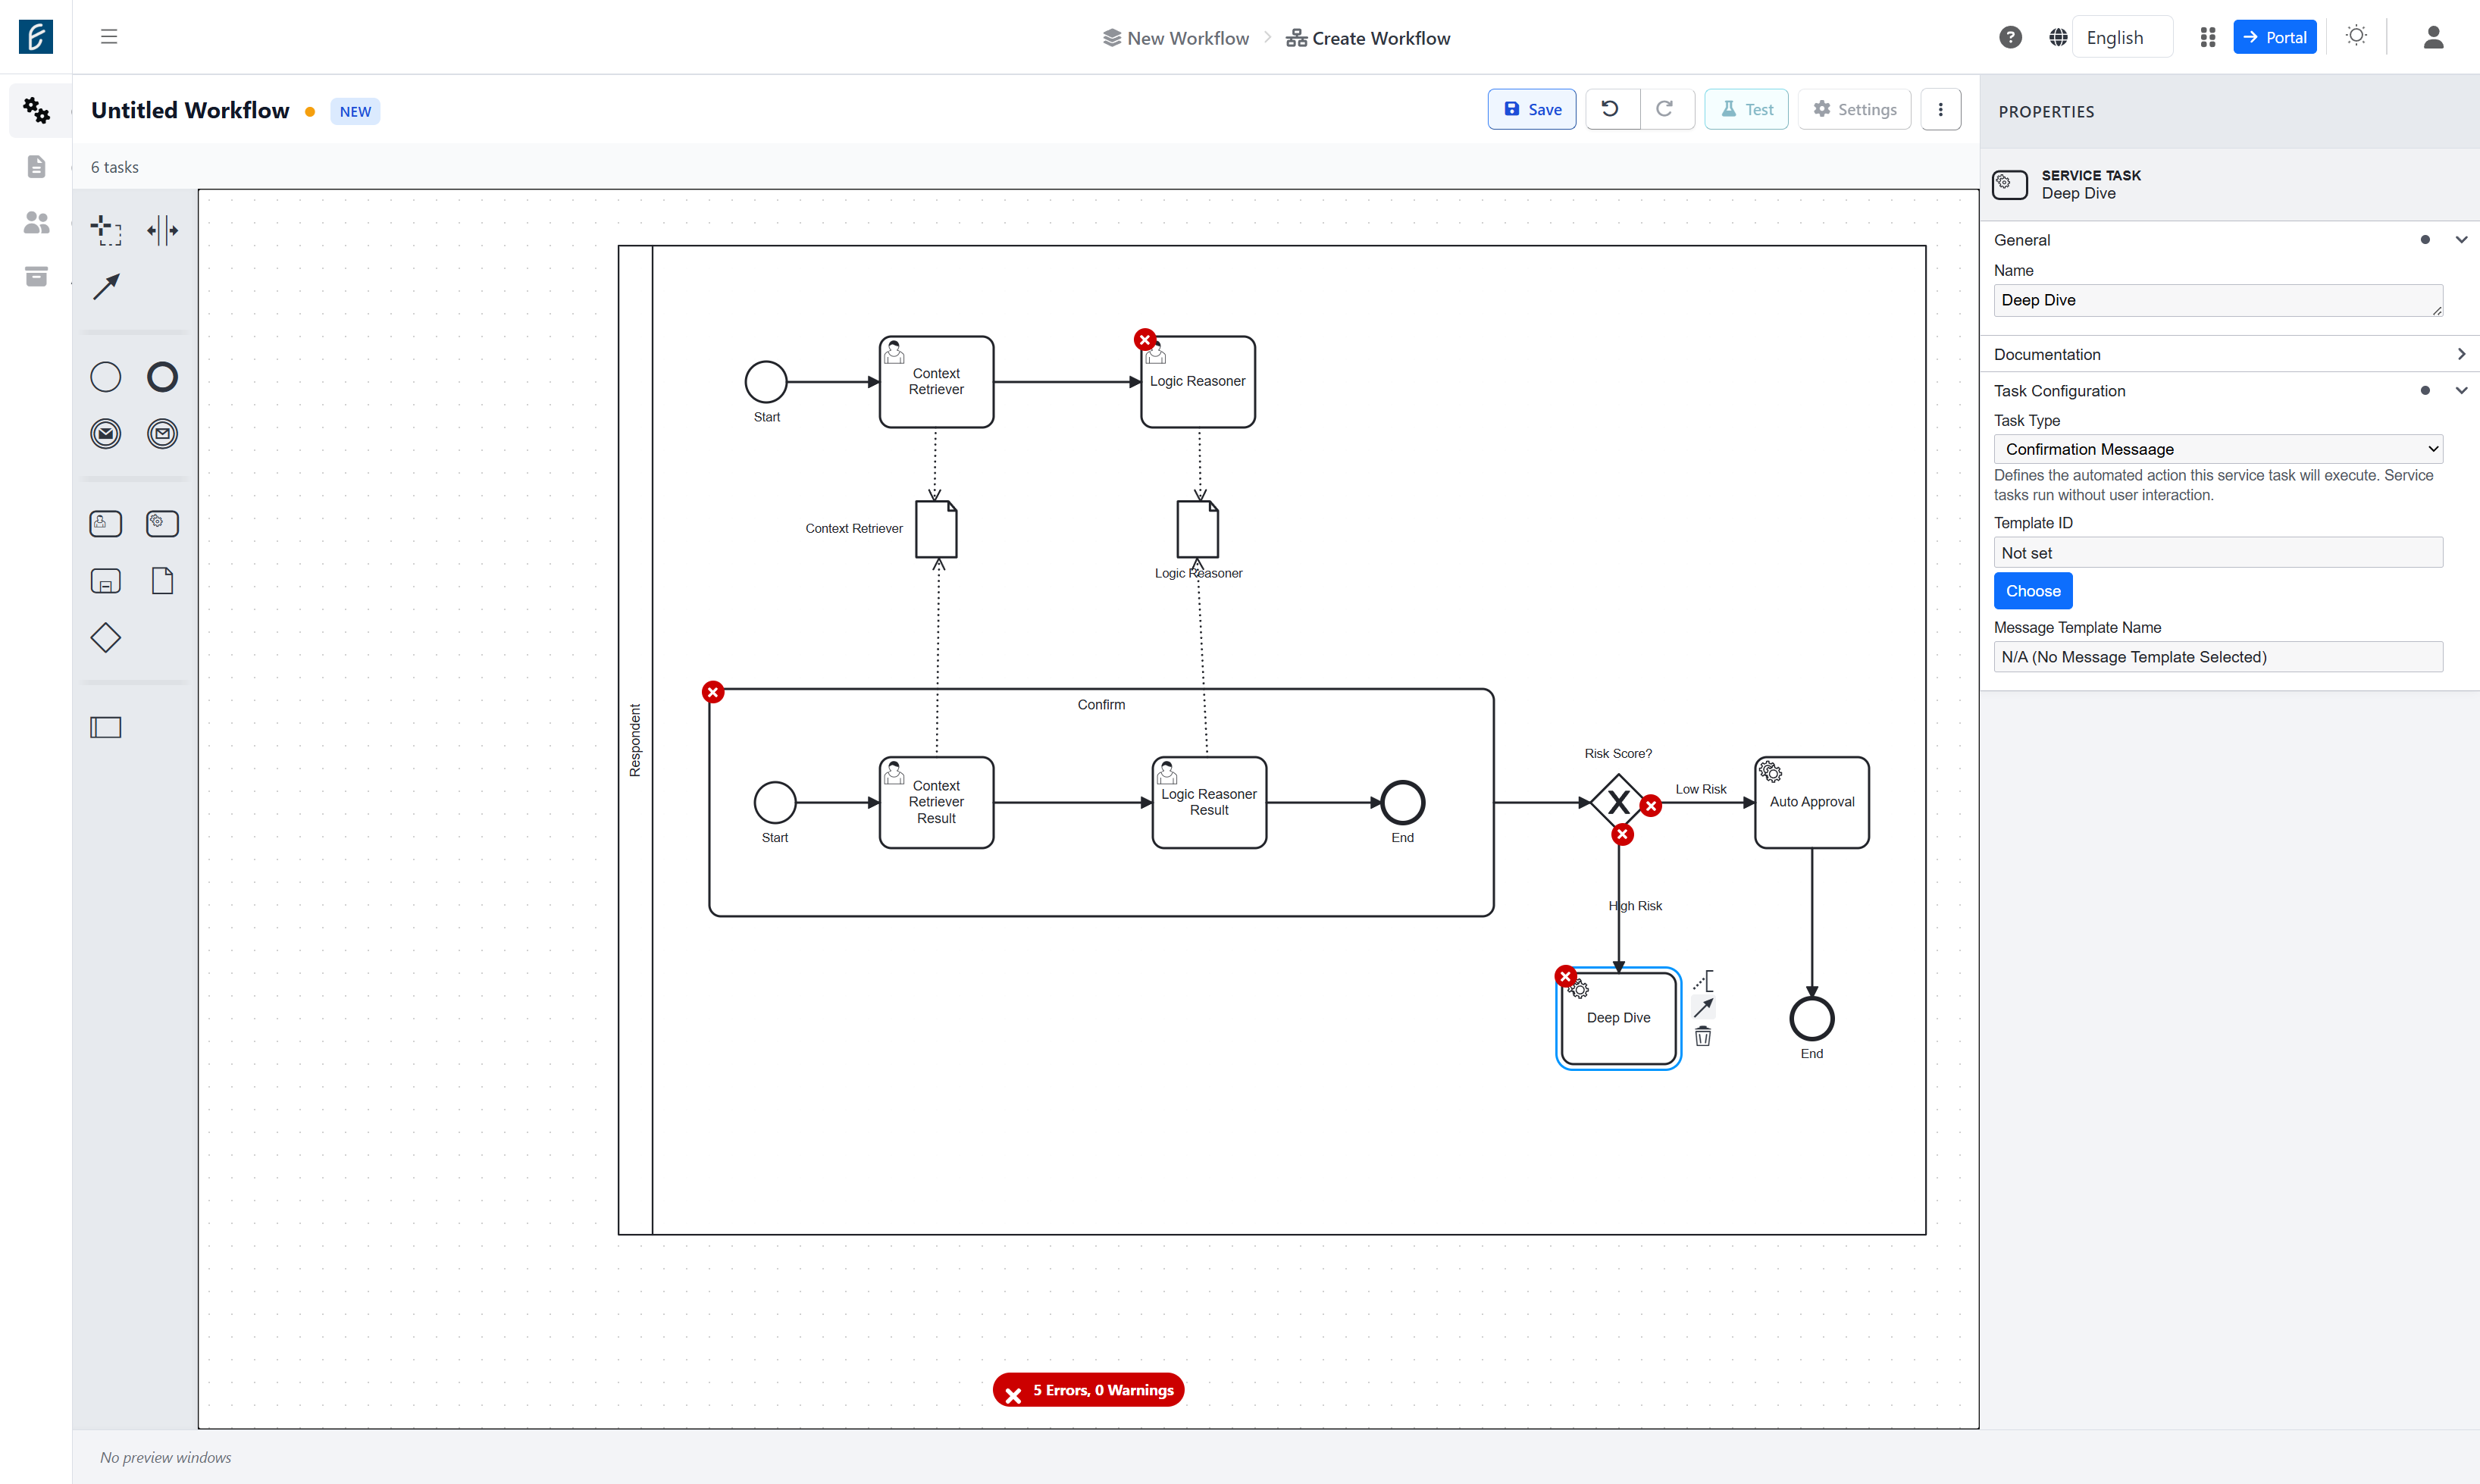The width and height of the screenshot is (2480, 1484).
Task: Collapse the General section
Action: [2461, 240]
